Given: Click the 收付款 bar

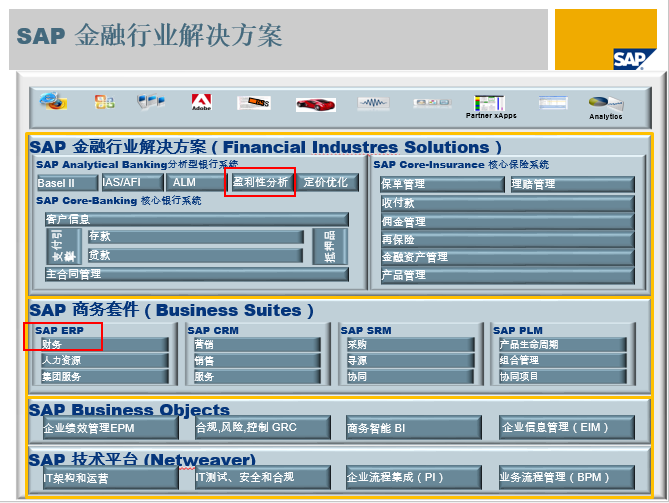Looking at the screenshot, I should 507,203.
